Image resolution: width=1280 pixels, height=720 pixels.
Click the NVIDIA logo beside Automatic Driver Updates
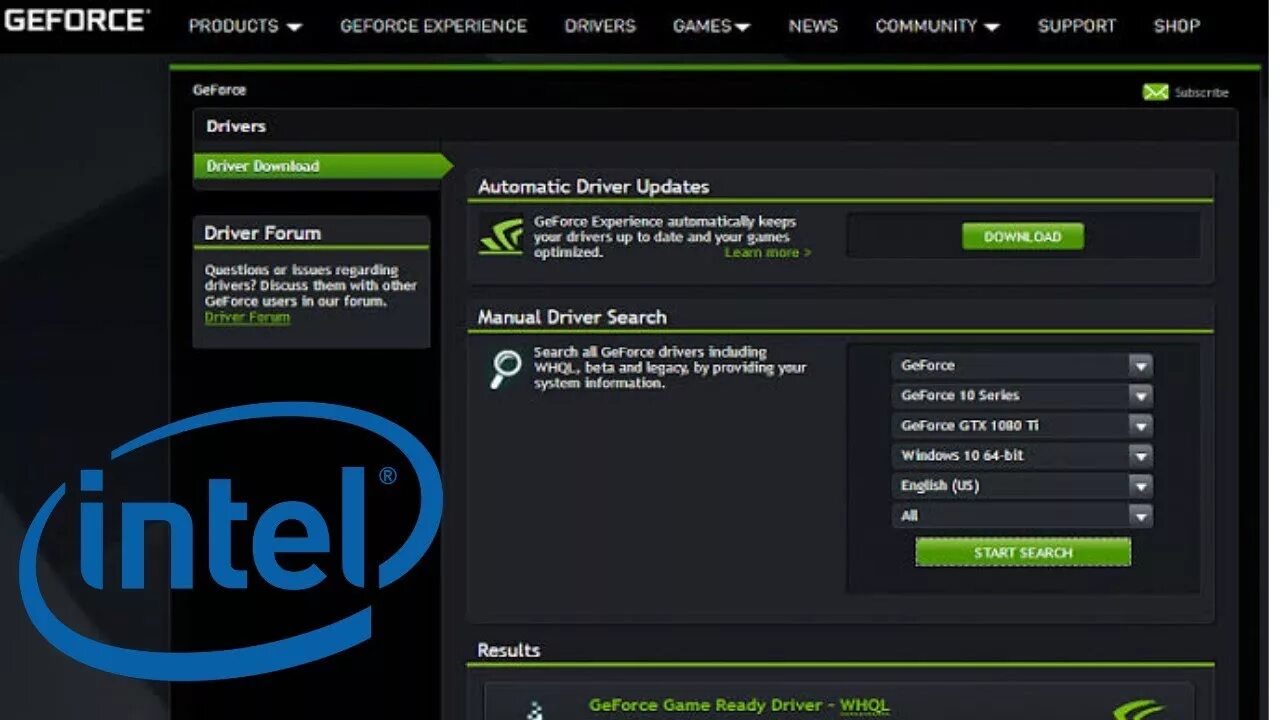coord(501,236)
